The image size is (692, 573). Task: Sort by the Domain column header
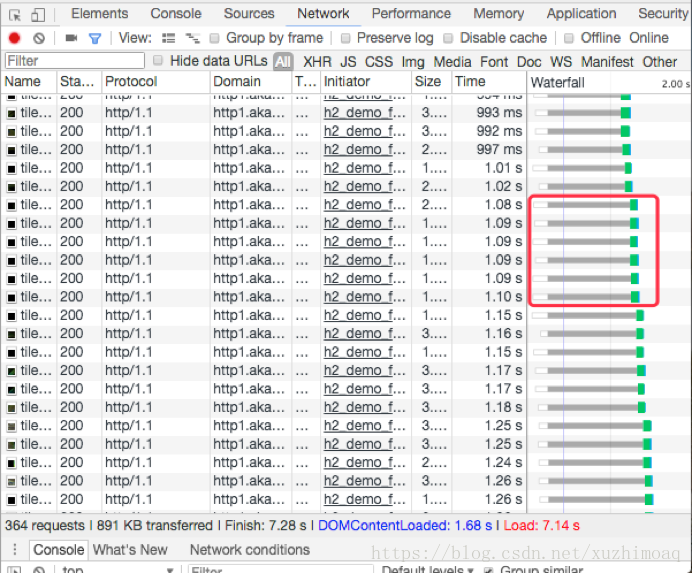[x=250, y=82]
